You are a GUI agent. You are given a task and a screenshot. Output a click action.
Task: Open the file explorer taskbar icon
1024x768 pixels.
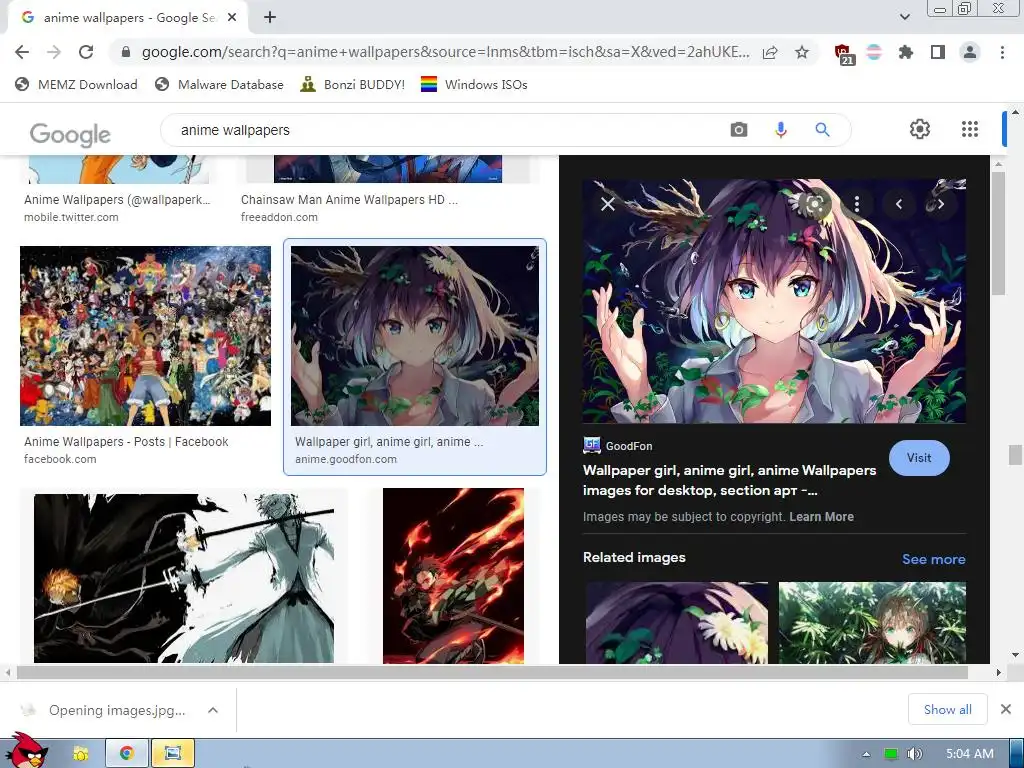point(81,754)
